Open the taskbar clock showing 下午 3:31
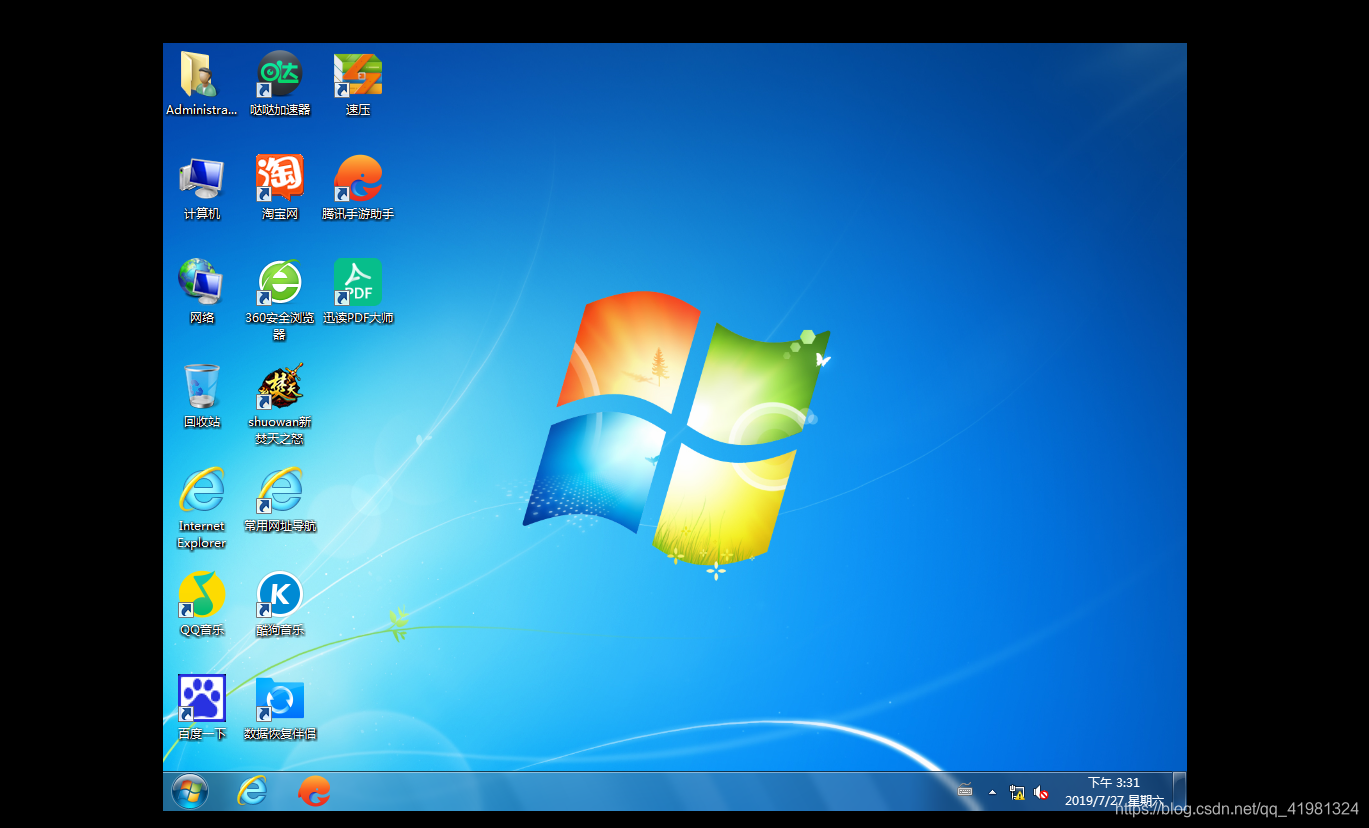This screenshot has height=828, width=1369. click(1114, 791)
